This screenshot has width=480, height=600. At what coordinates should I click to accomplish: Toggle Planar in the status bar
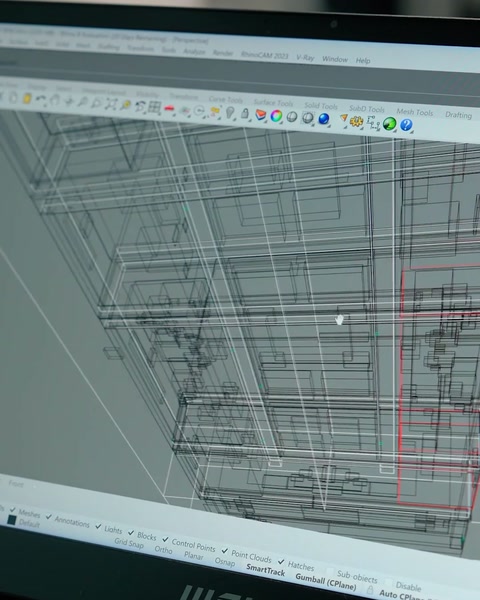coord(194,556)
